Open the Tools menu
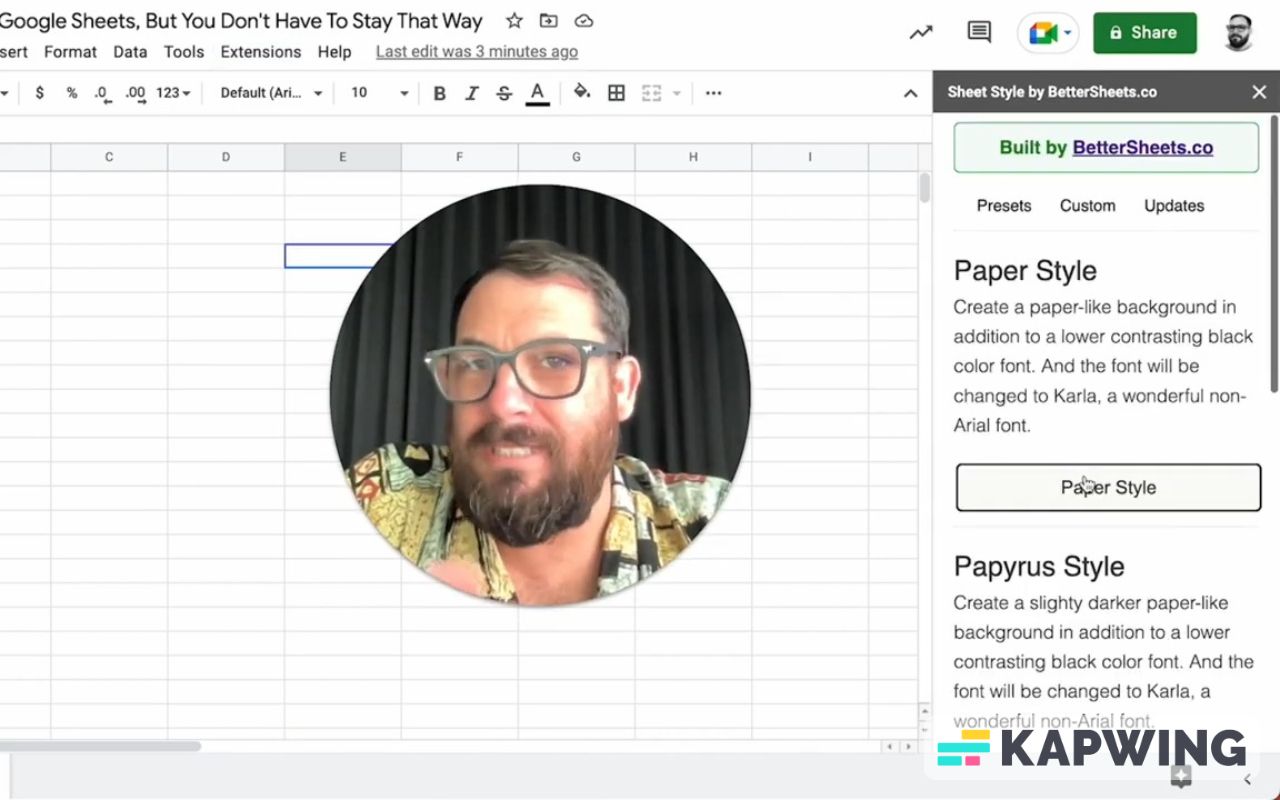Viewport: 1280px width, 800px height. pos(184,52)
